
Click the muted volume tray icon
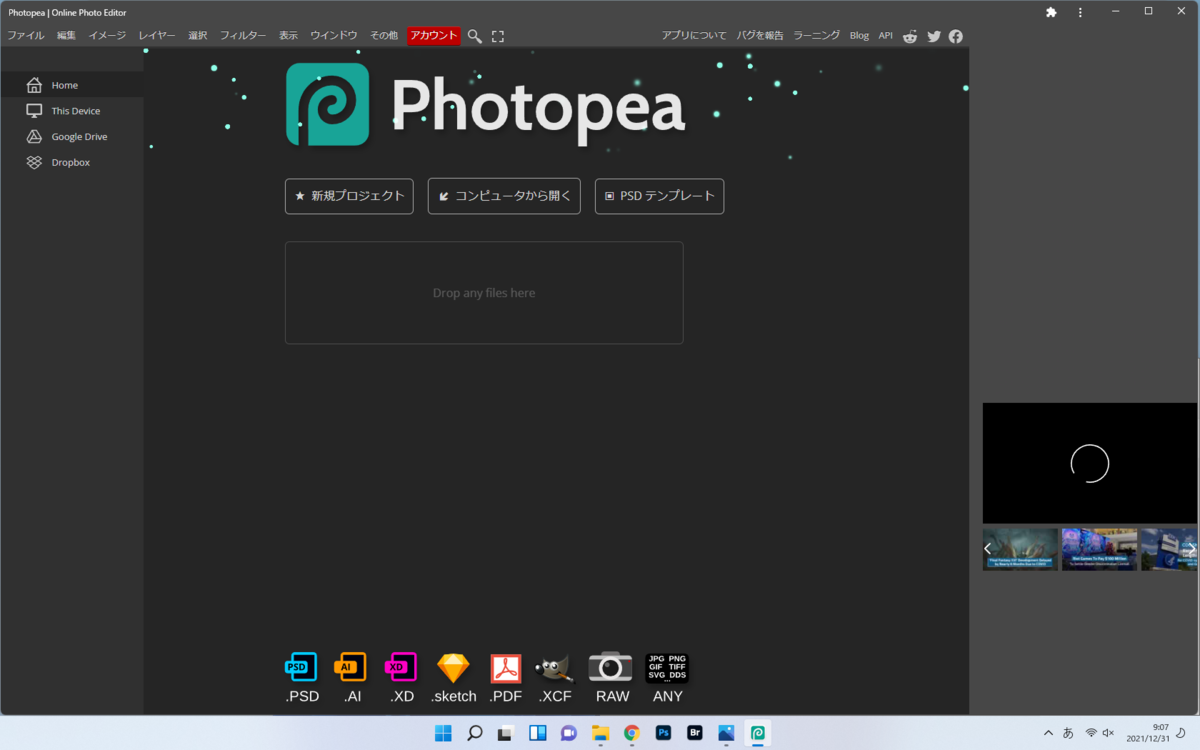pyautogui.click(x=1108, y=733)
